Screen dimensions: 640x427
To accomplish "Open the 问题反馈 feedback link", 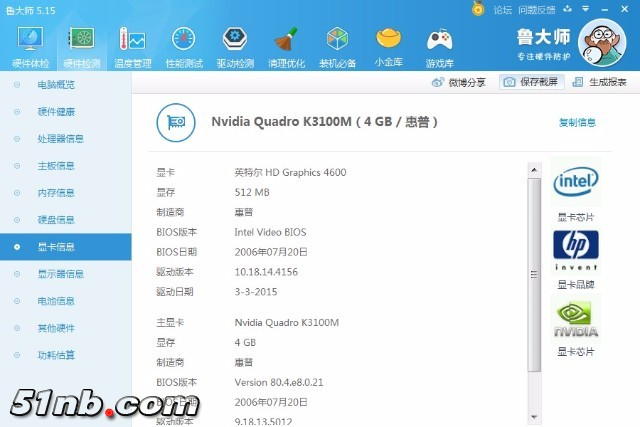I will (537, 10).
